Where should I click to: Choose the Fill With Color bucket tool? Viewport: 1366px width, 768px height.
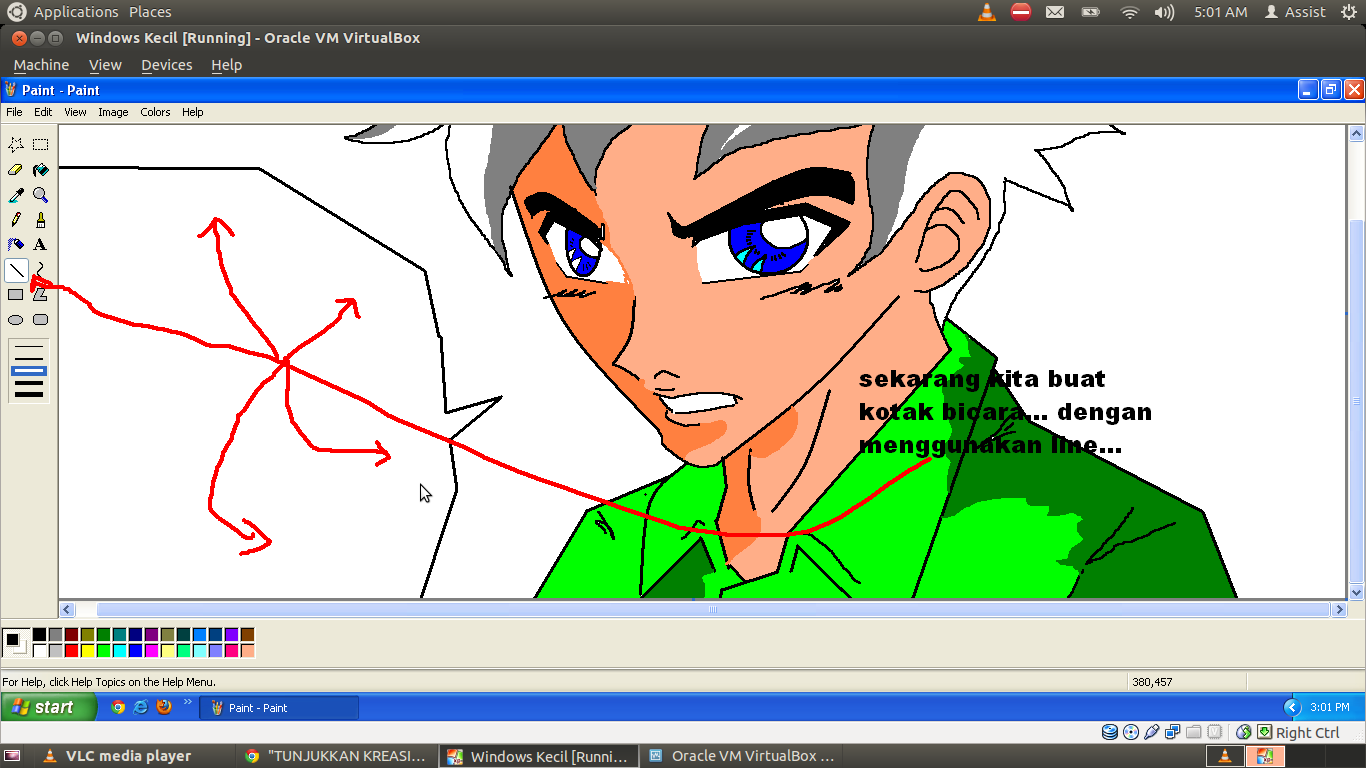(x=40, y=170)
